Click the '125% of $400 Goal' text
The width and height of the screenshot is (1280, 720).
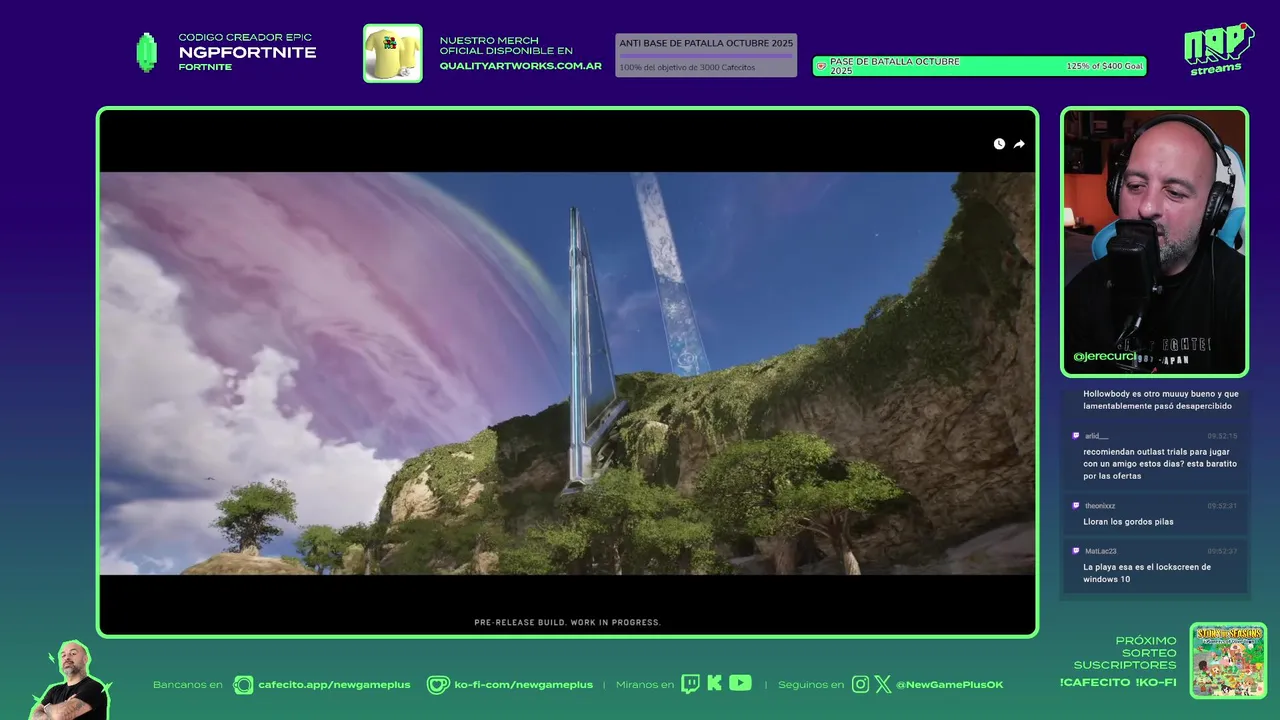[1104, 66]
